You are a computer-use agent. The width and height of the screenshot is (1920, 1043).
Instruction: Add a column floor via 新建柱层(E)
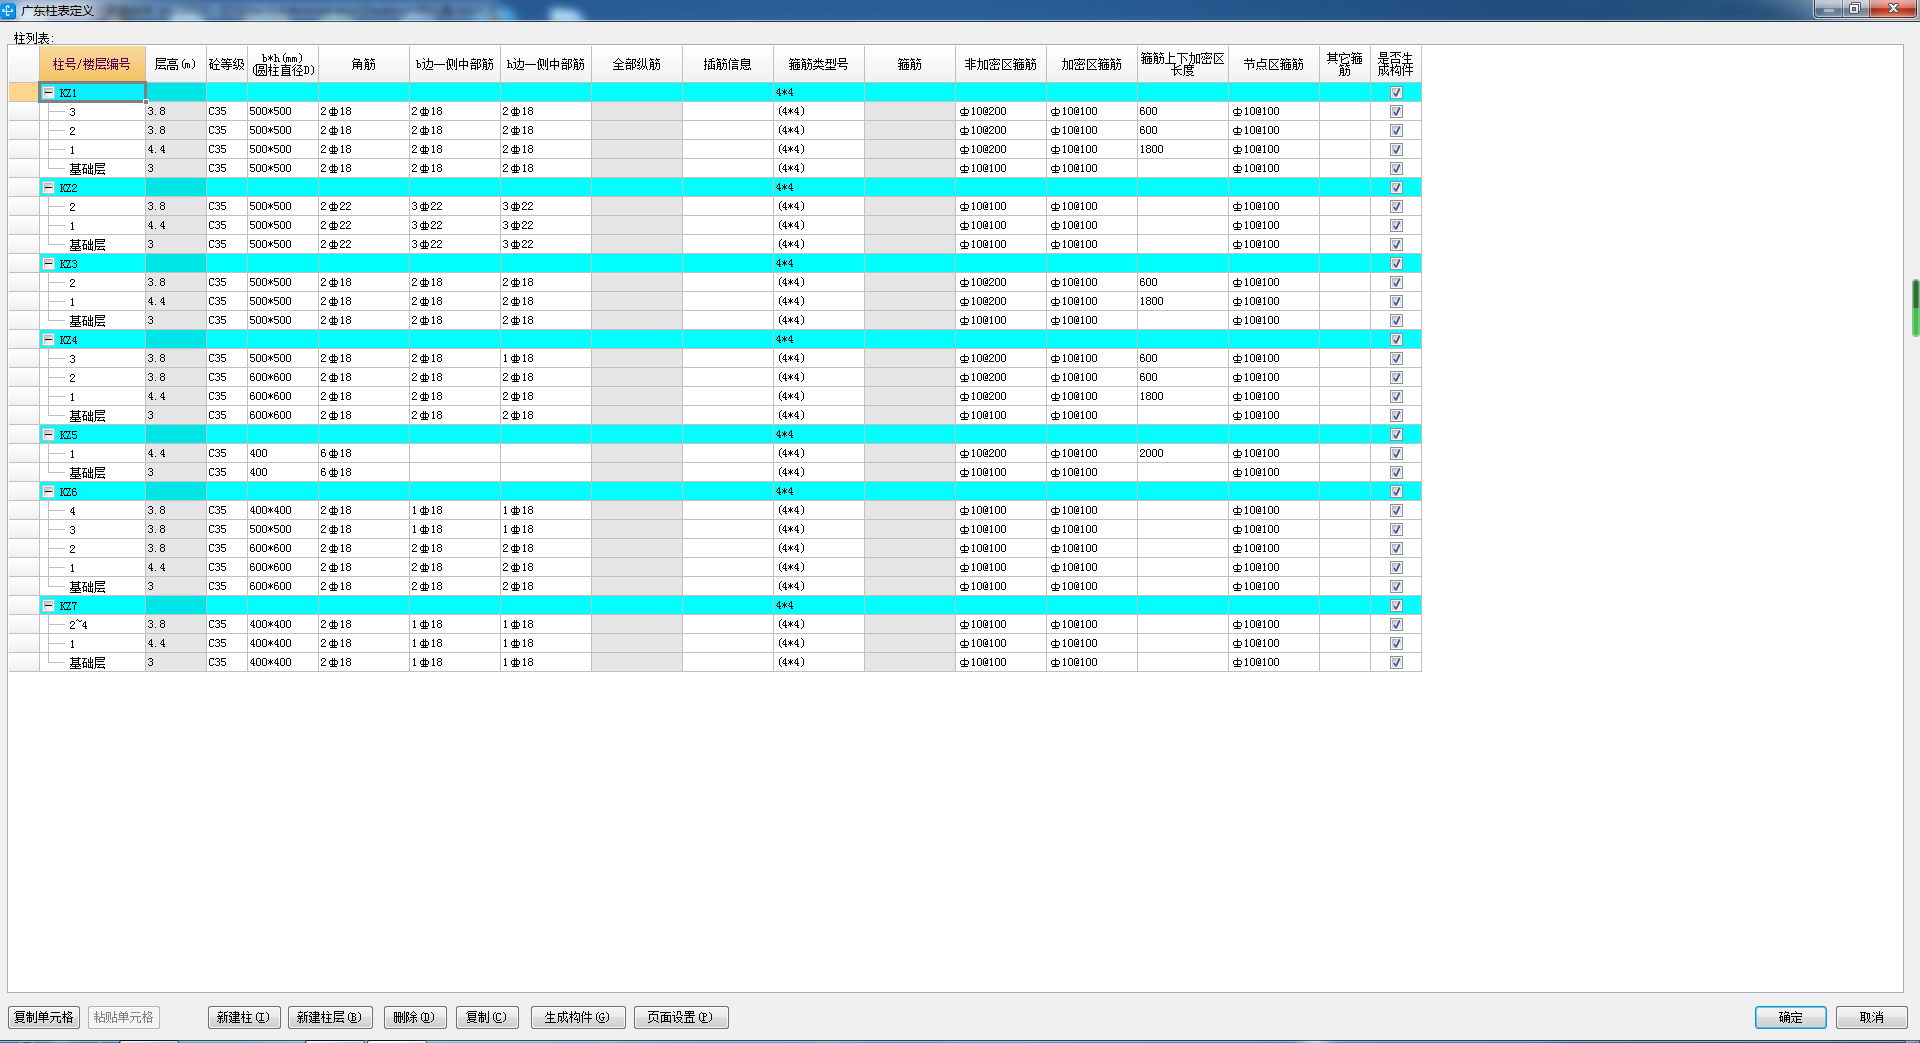(330, 1017)
